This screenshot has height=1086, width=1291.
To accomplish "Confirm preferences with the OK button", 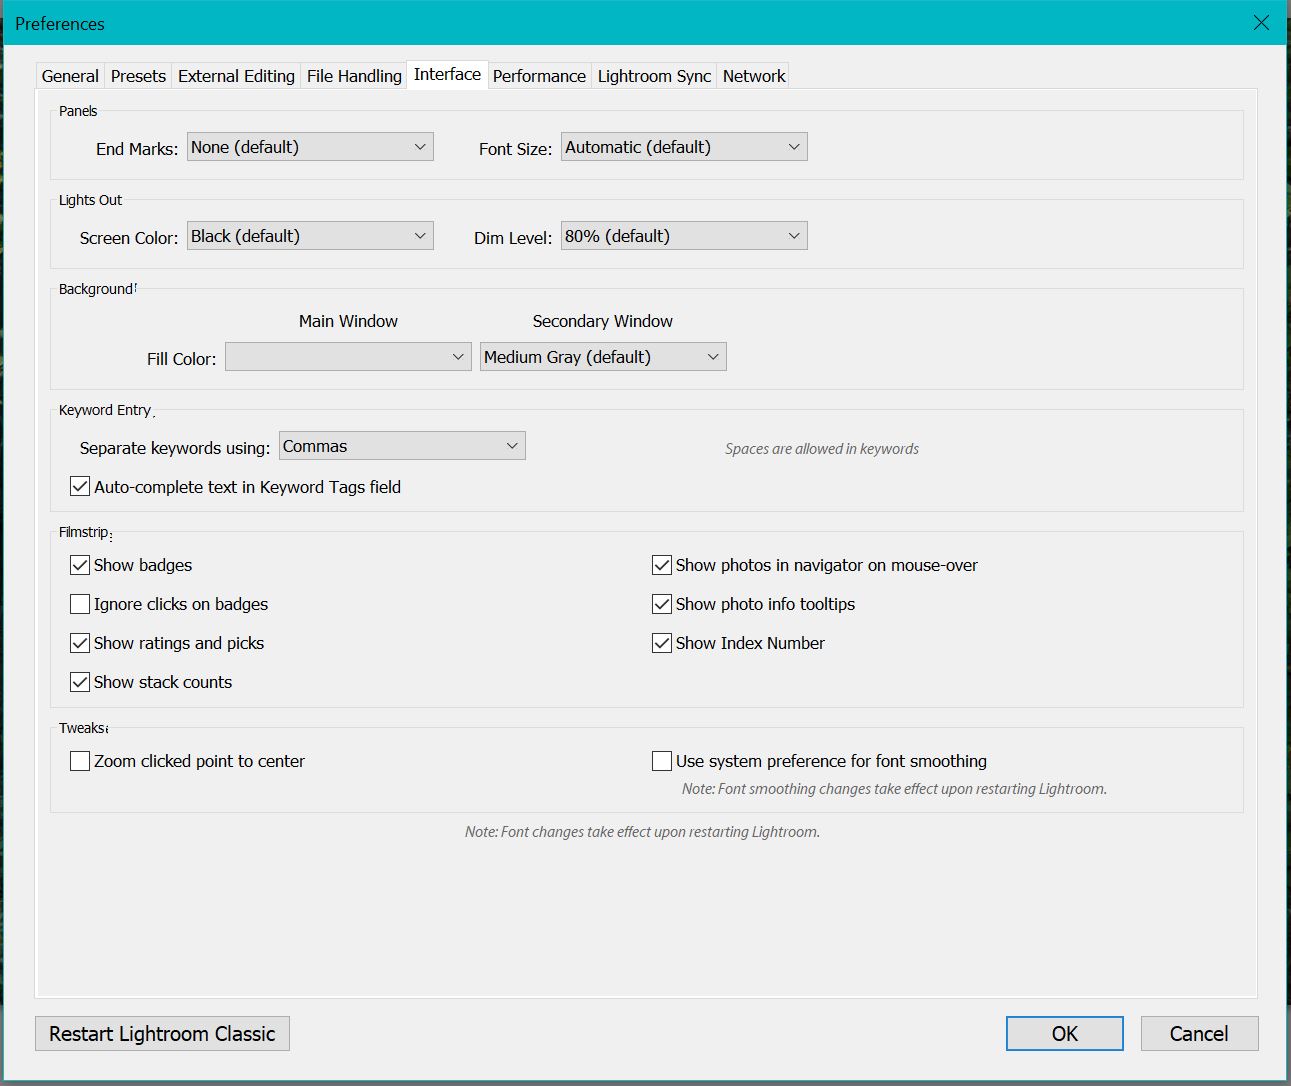I will click(x=1064, y=1033).
